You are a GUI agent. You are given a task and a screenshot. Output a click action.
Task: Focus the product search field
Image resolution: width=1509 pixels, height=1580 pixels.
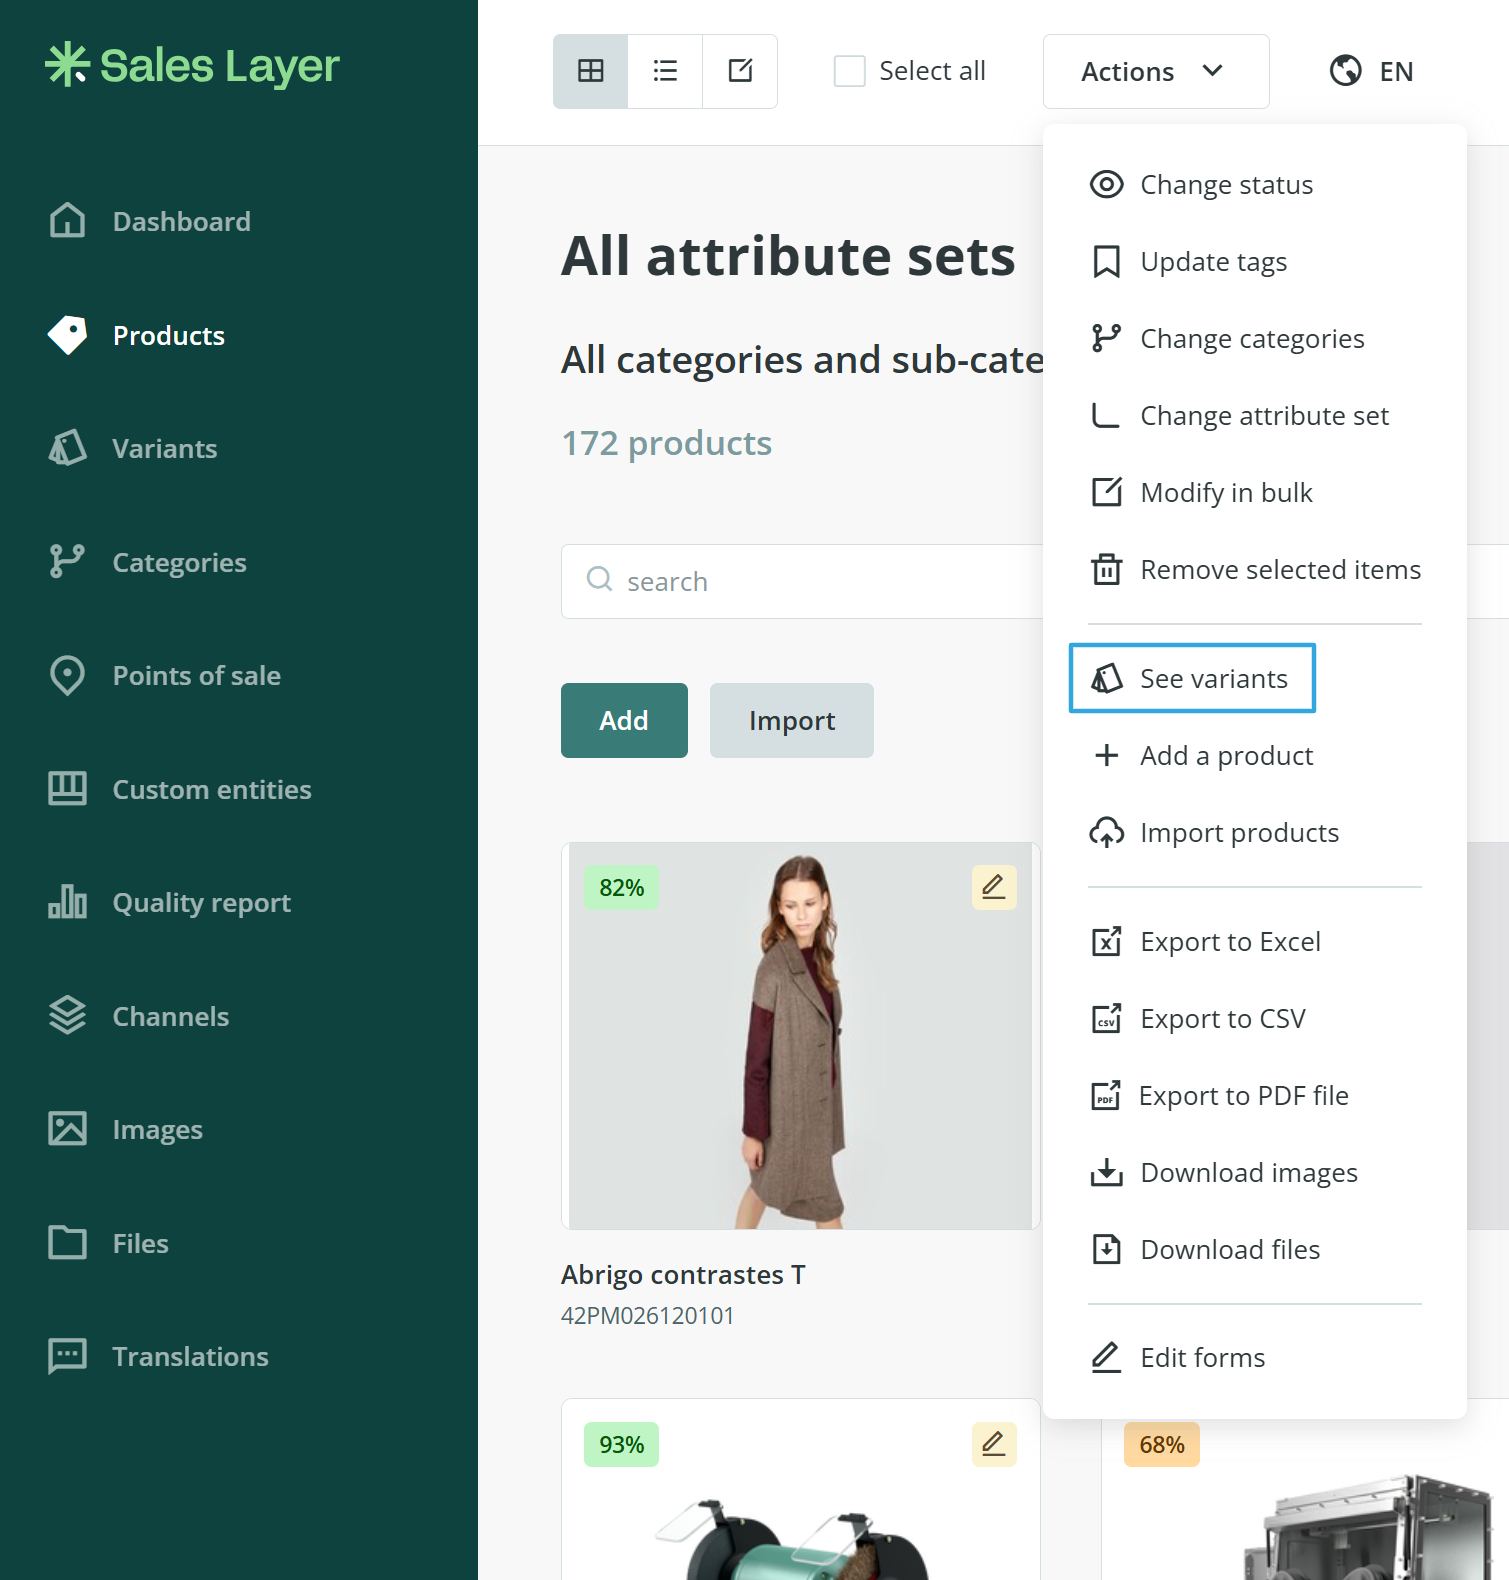pos(802,581)
